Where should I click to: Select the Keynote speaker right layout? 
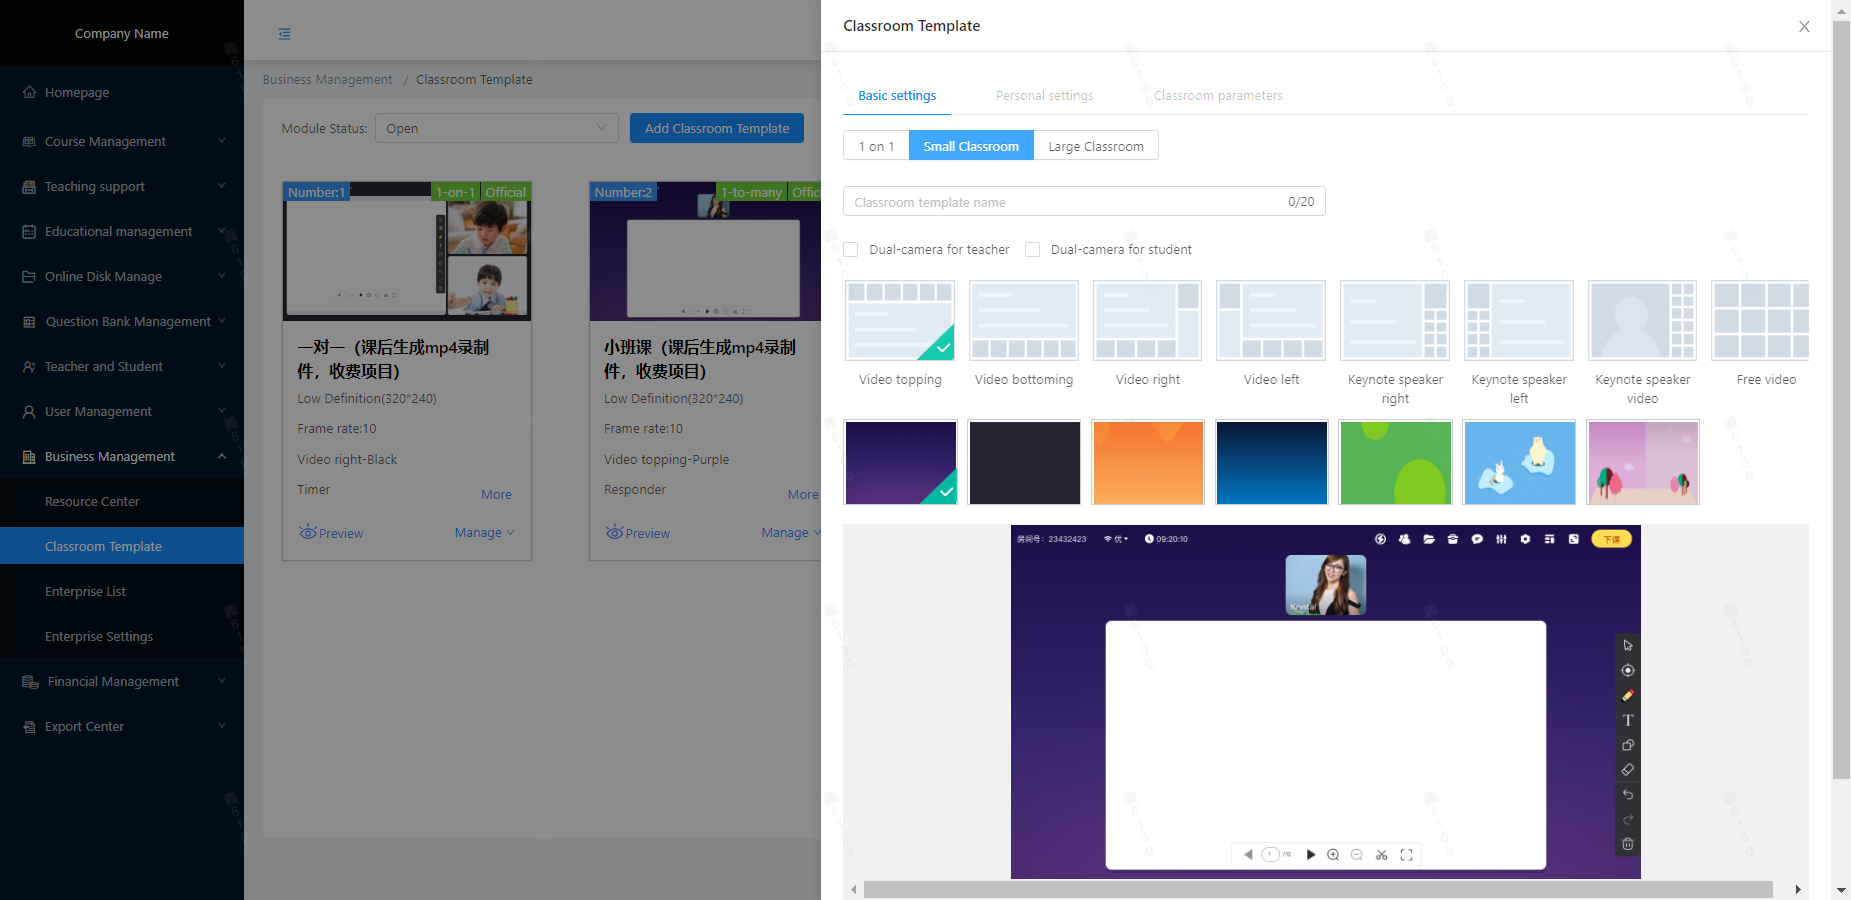(x=1394, y=321)
